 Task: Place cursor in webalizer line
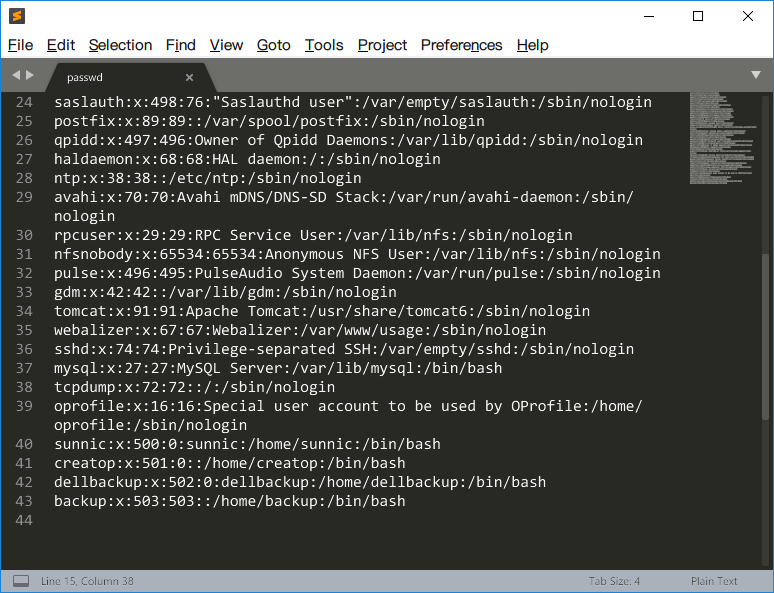point(300,330)
